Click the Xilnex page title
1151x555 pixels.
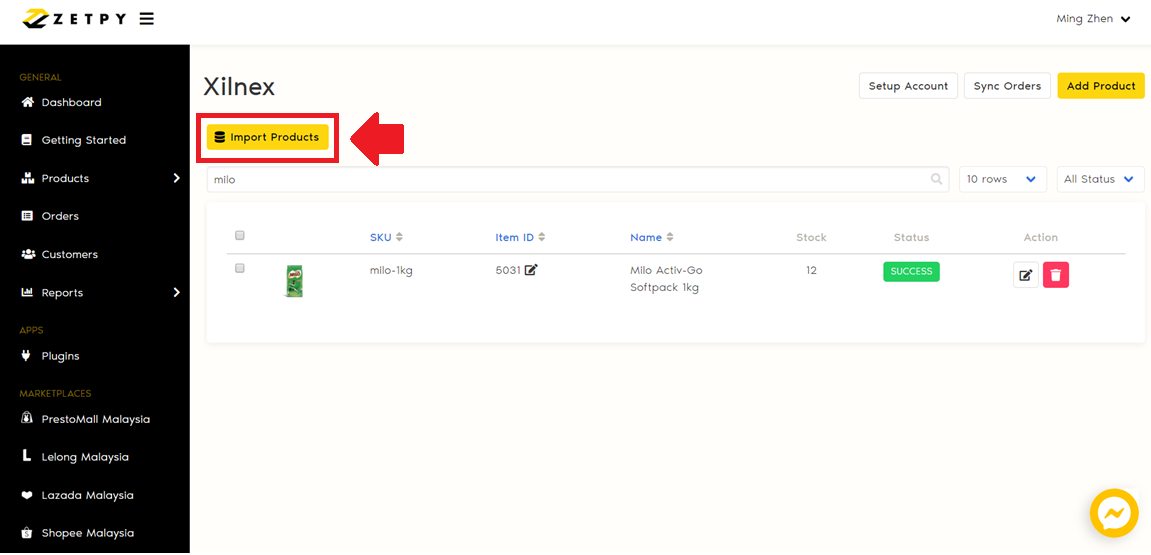point(239,87)
